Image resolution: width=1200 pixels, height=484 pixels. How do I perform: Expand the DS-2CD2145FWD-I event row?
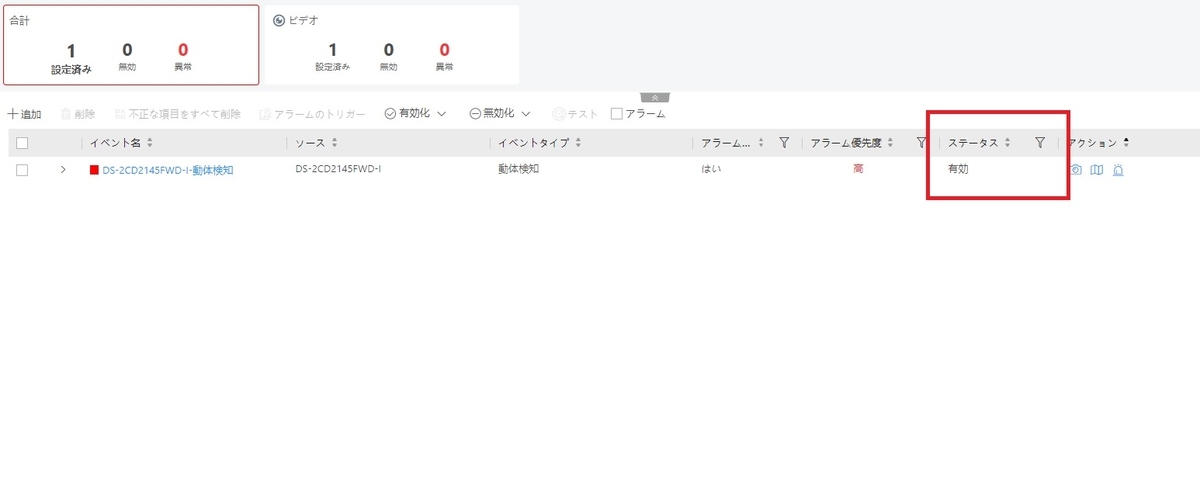click(x=63, y=170)
